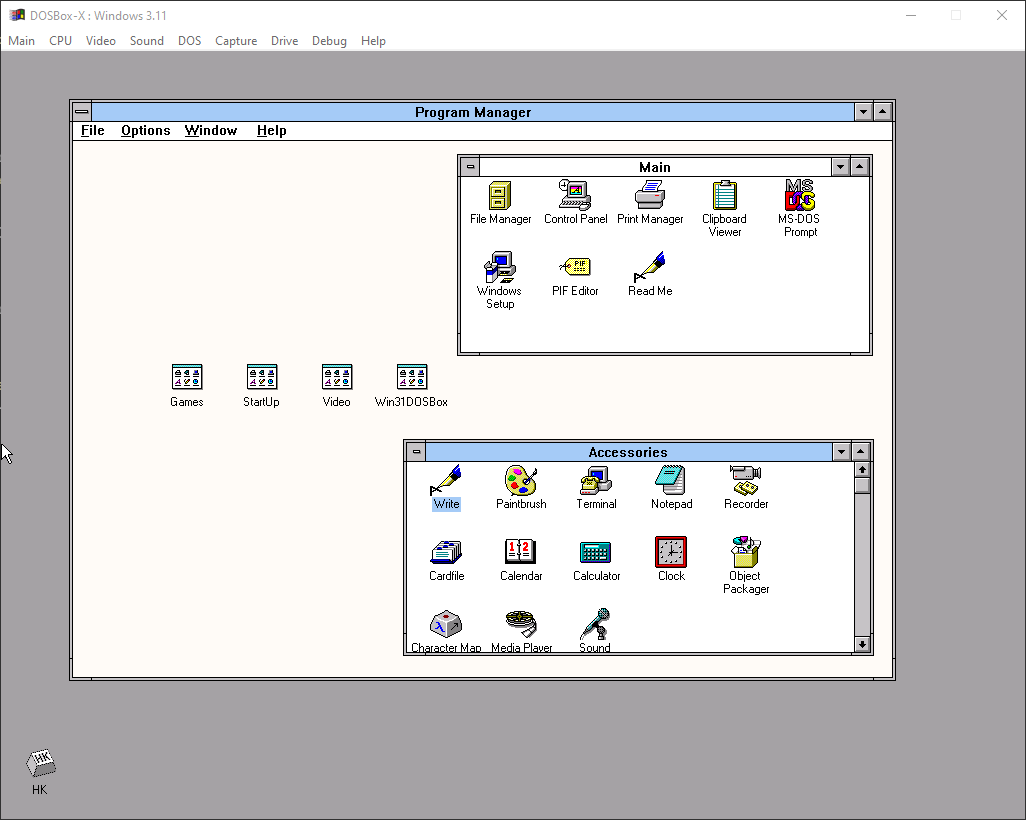
Task: Select Windows Setup icon
Action: (x=500, y=267)
